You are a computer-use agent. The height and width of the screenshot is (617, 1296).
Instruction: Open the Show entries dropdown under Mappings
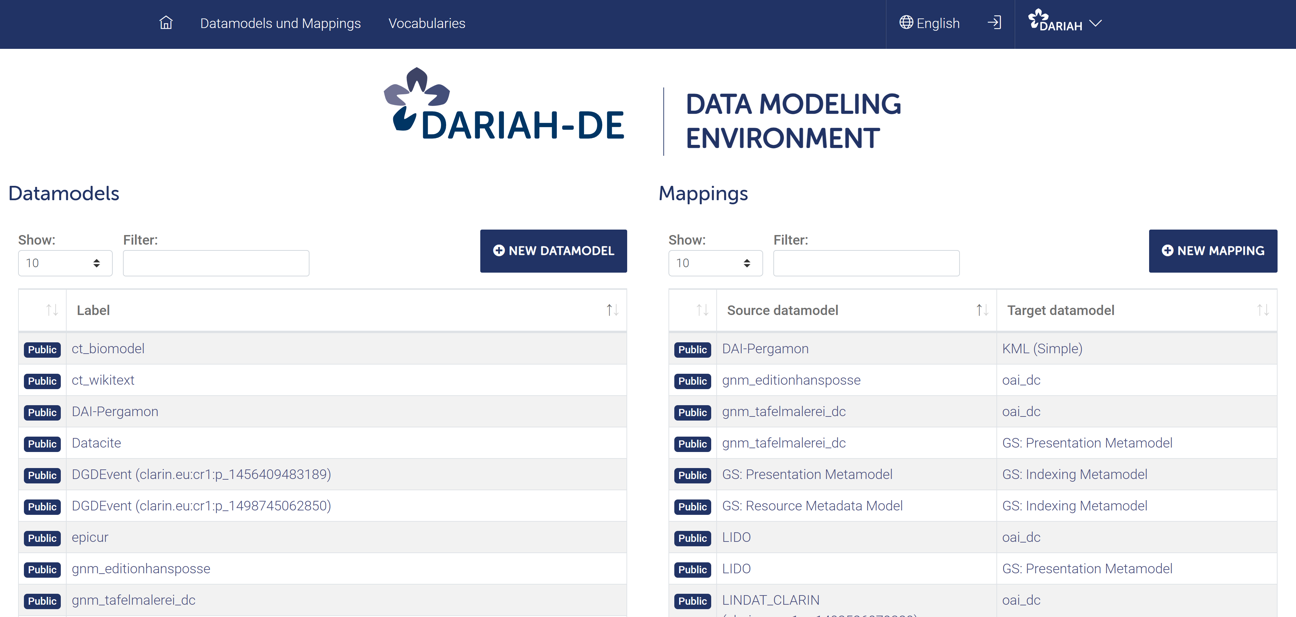(714, 263)
